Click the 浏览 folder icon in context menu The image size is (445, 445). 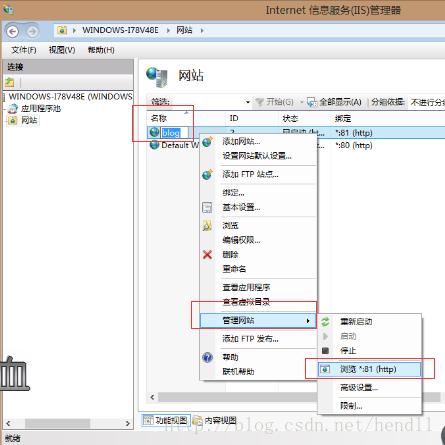tap(207, 226)
